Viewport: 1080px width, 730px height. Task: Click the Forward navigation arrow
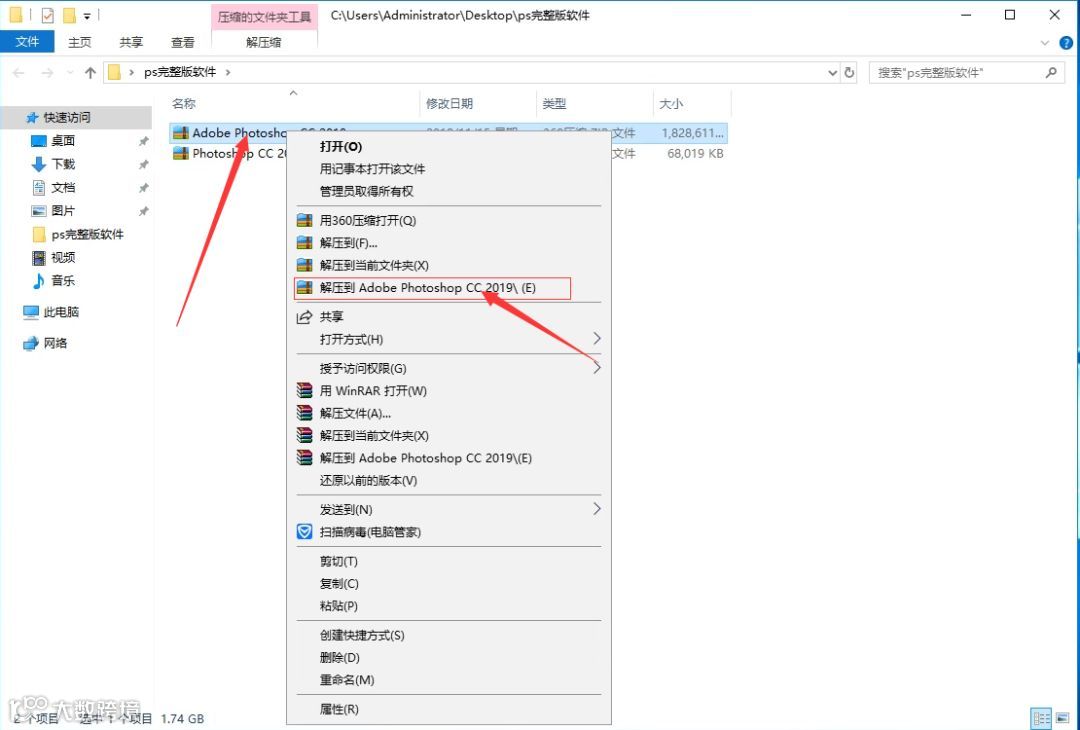pos(47,72)
